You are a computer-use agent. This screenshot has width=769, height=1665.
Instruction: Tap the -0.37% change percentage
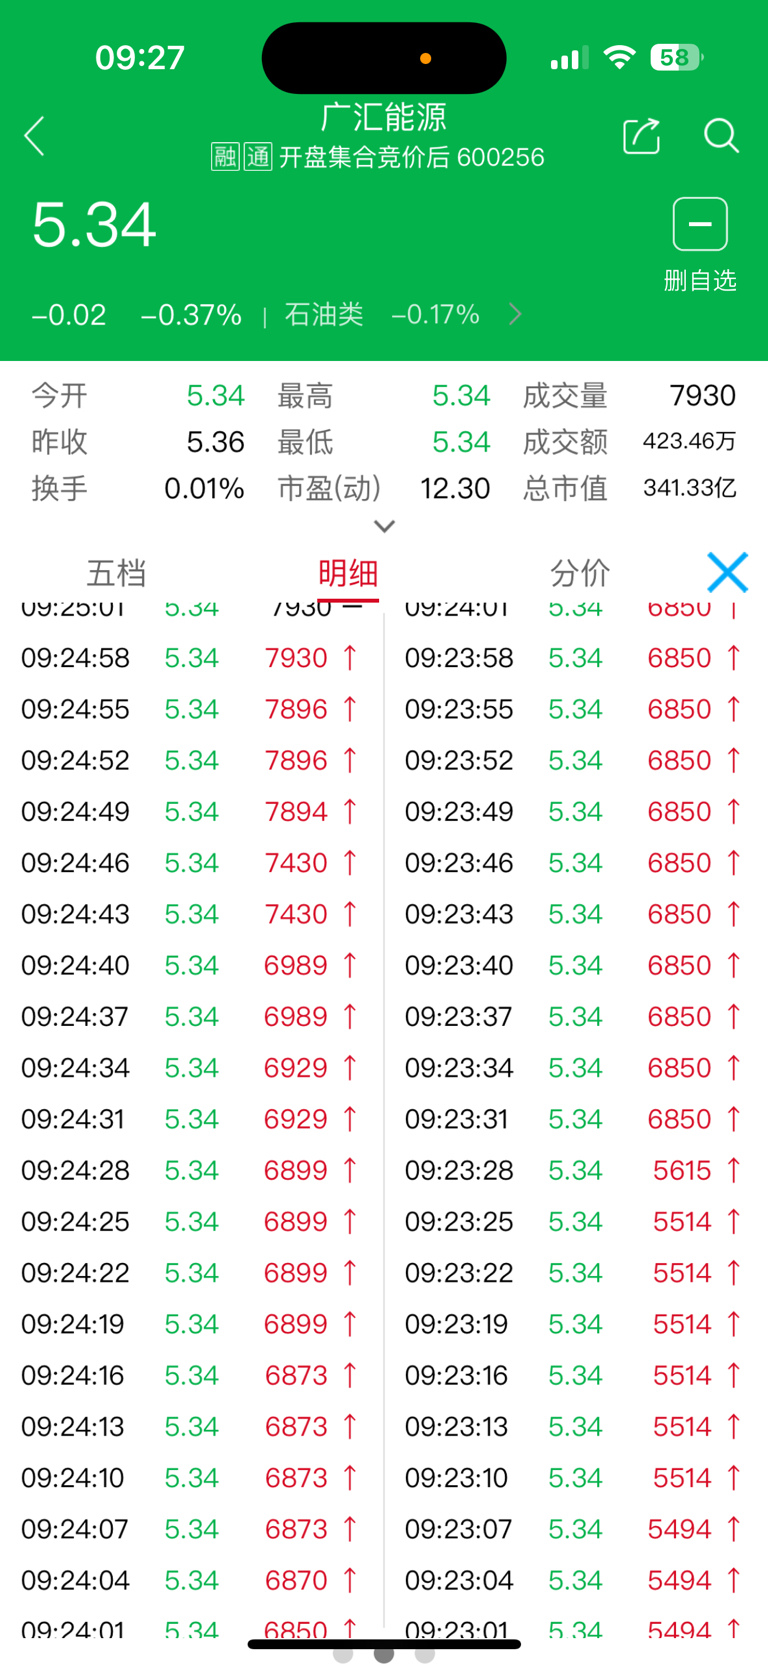191,315
